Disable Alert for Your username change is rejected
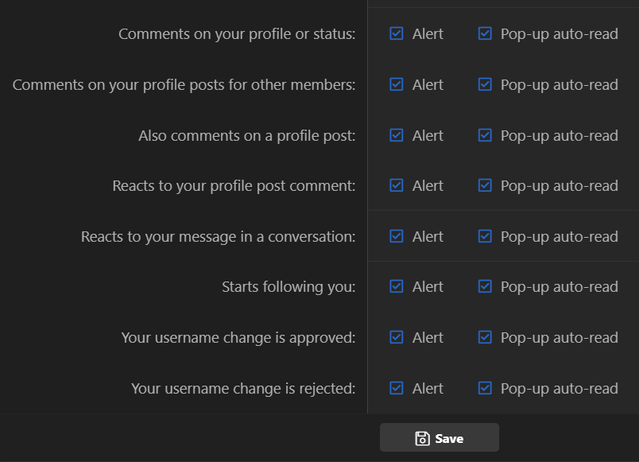The width and height of the screenshot is (639, 462). coord(397,388)
